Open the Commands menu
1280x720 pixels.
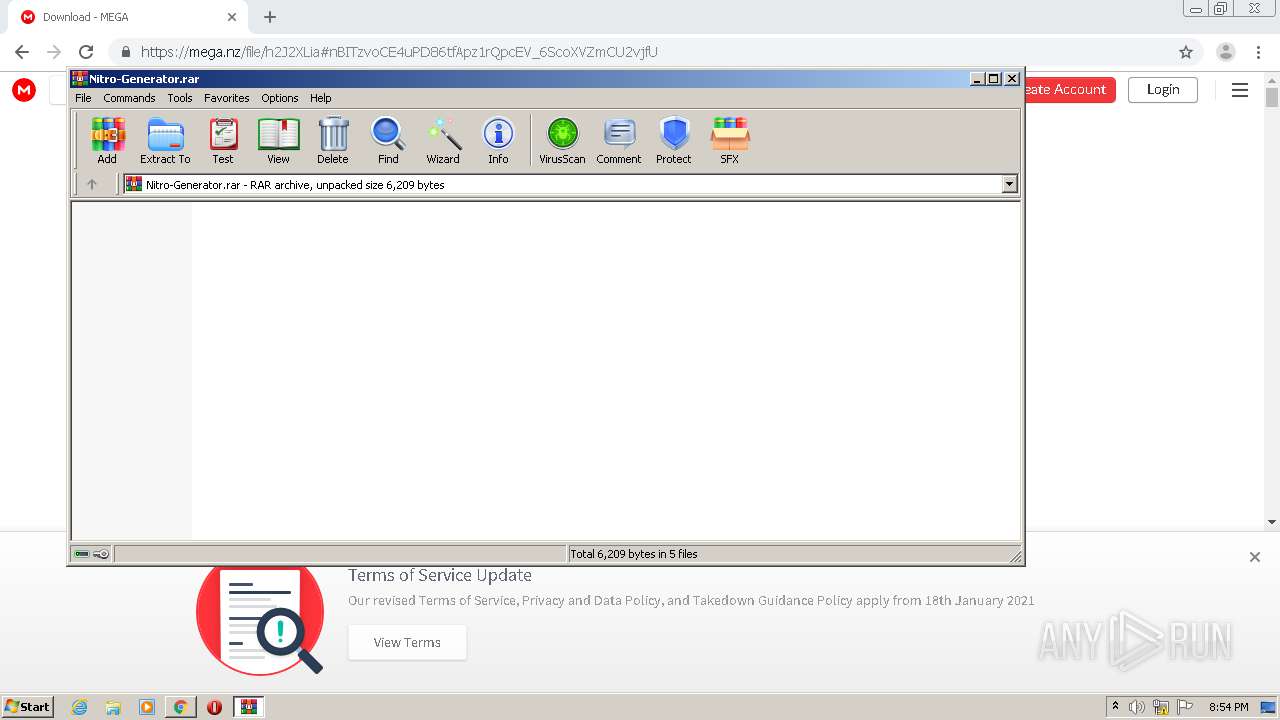(129, 98)
